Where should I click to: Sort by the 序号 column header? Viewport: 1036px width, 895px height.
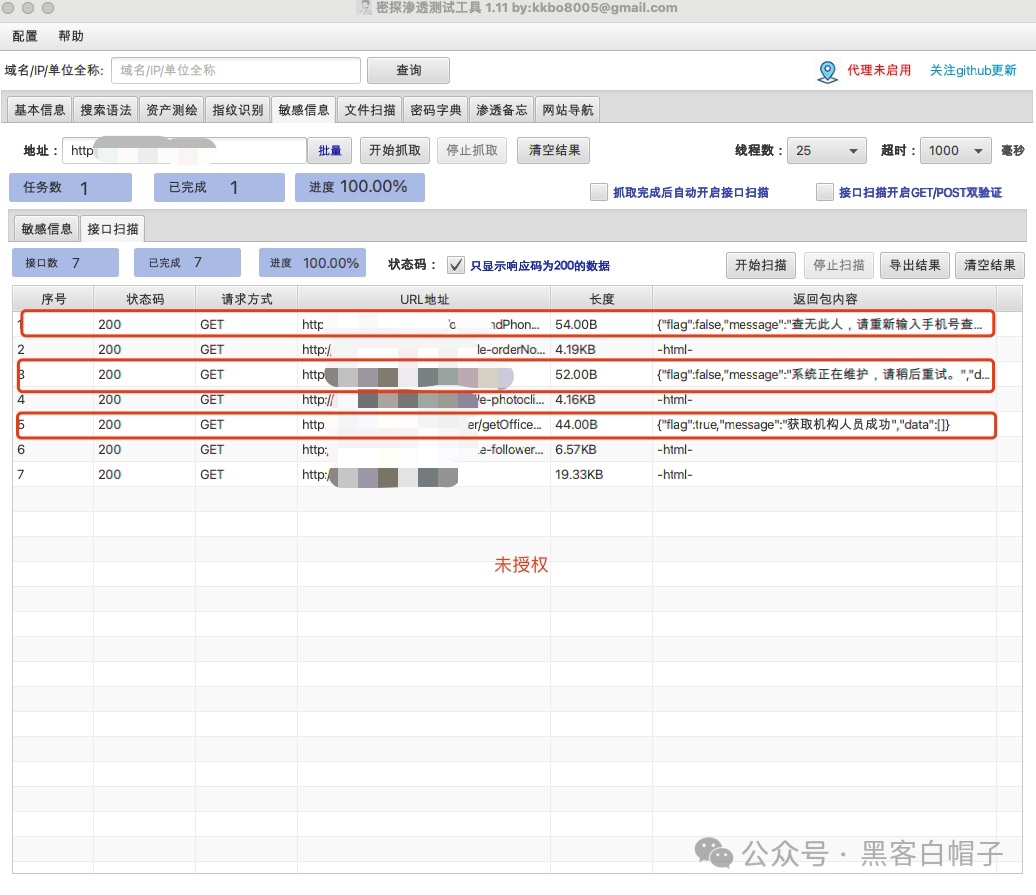(x=53, y=299)
